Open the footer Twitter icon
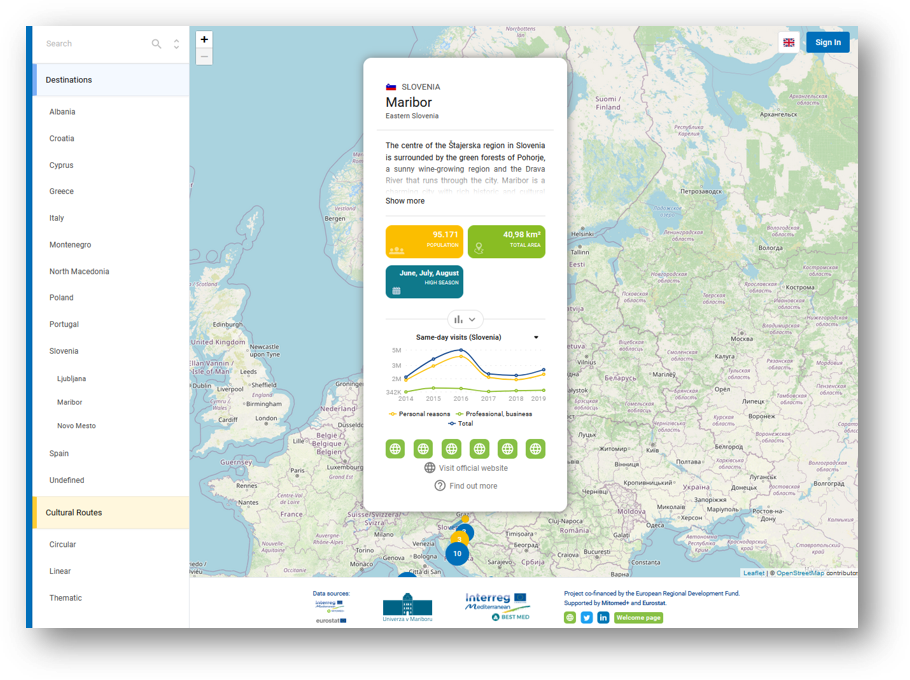The width and height of the screenshot is (910, 680). (x=587, y=617)
